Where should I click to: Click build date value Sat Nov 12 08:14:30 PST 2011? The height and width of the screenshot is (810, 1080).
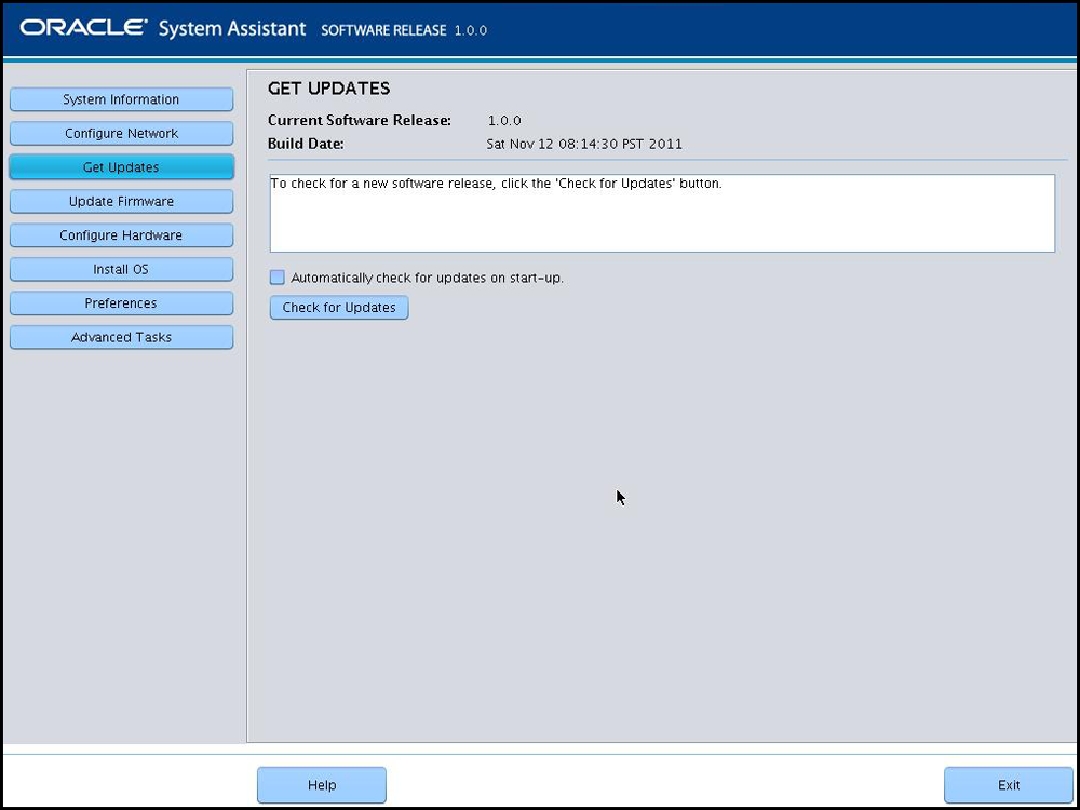click(x=584, y=144)
